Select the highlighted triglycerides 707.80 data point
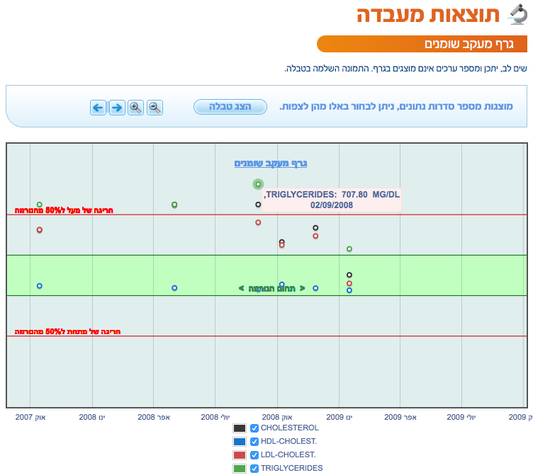The height and width of the screenshot is (475, 533). click(258, 184)
